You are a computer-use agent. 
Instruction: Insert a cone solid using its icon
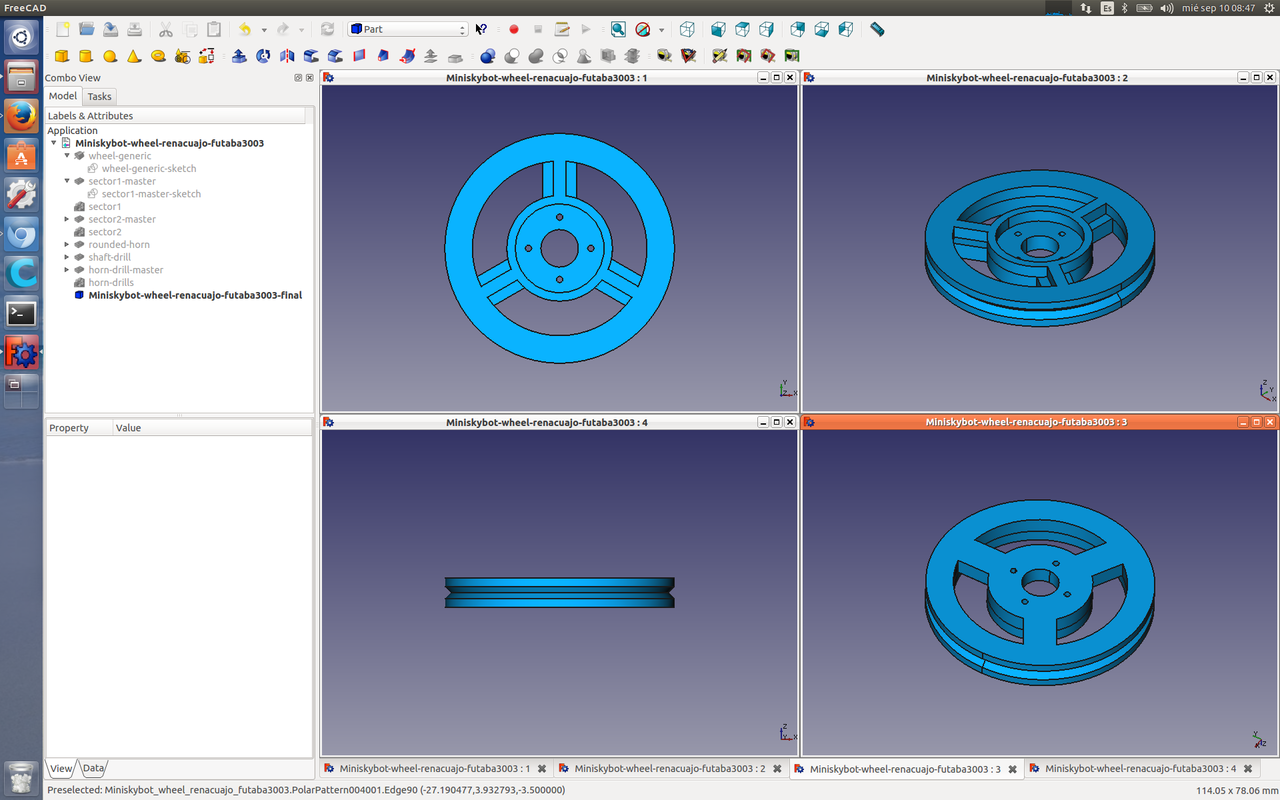[134, 56]
